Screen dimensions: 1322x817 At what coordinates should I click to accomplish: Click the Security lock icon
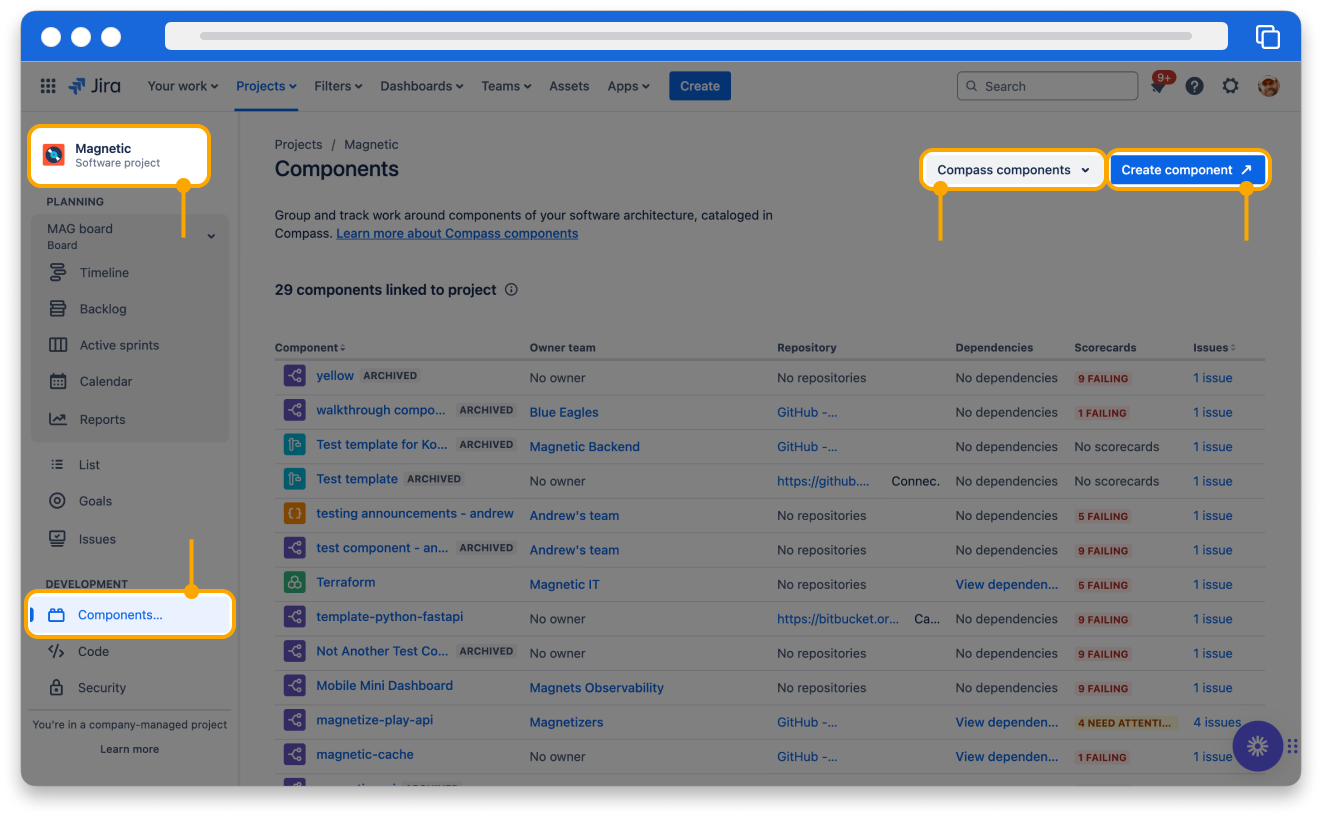(57, 687)
